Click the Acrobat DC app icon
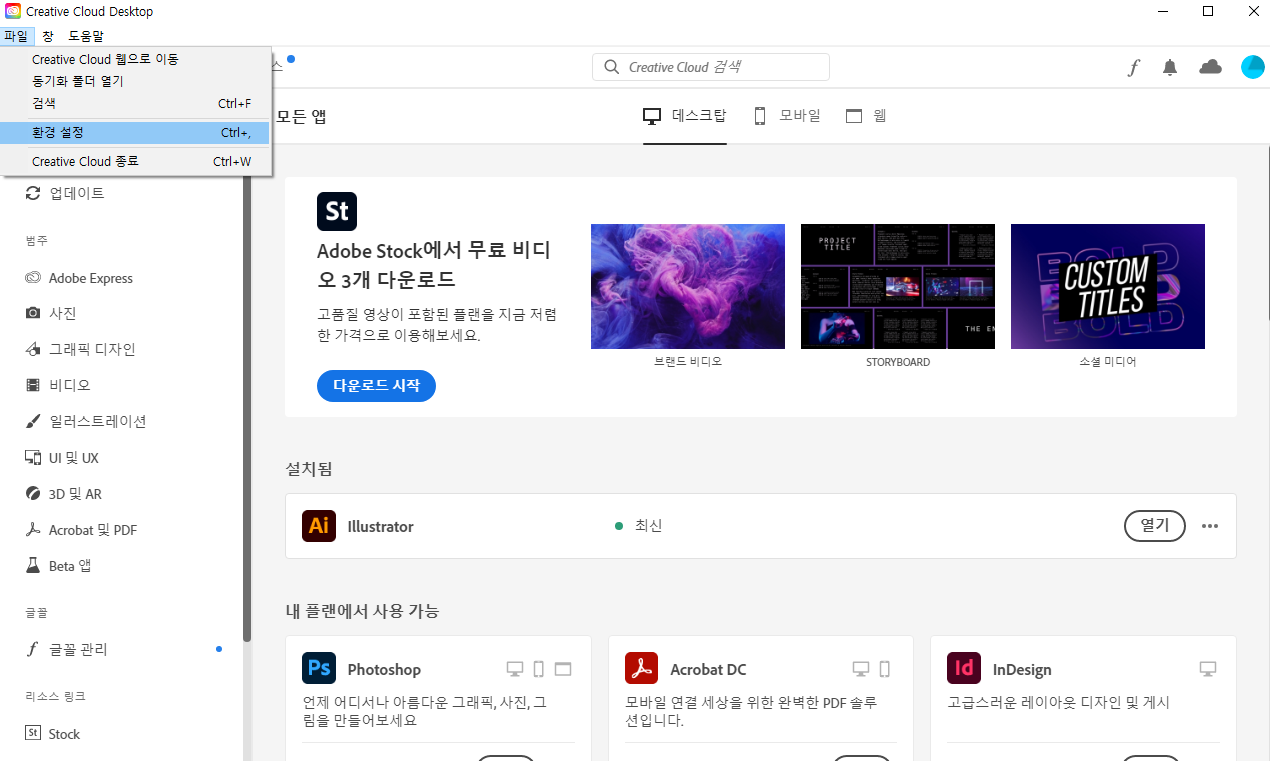Image resolution: width=1270 pixels, height=761 pixels. point(641,669)
